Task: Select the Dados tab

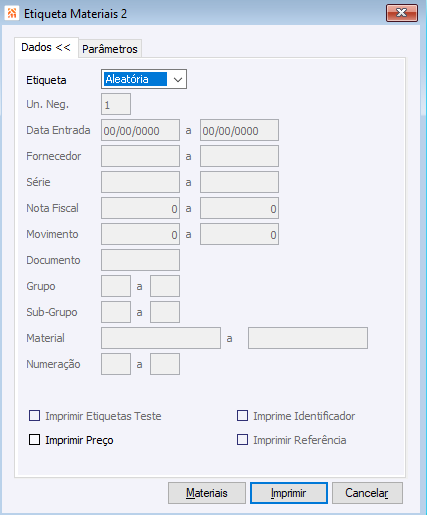Action: coord(46,47)
